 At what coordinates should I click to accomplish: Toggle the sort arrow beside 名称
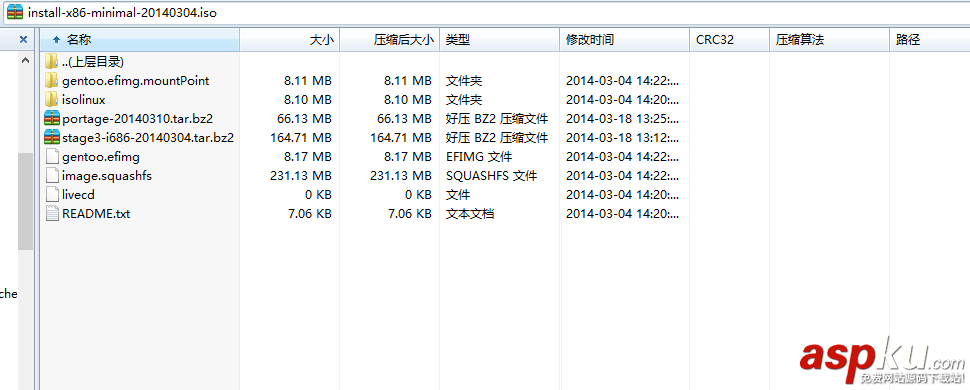coord(56,40)
